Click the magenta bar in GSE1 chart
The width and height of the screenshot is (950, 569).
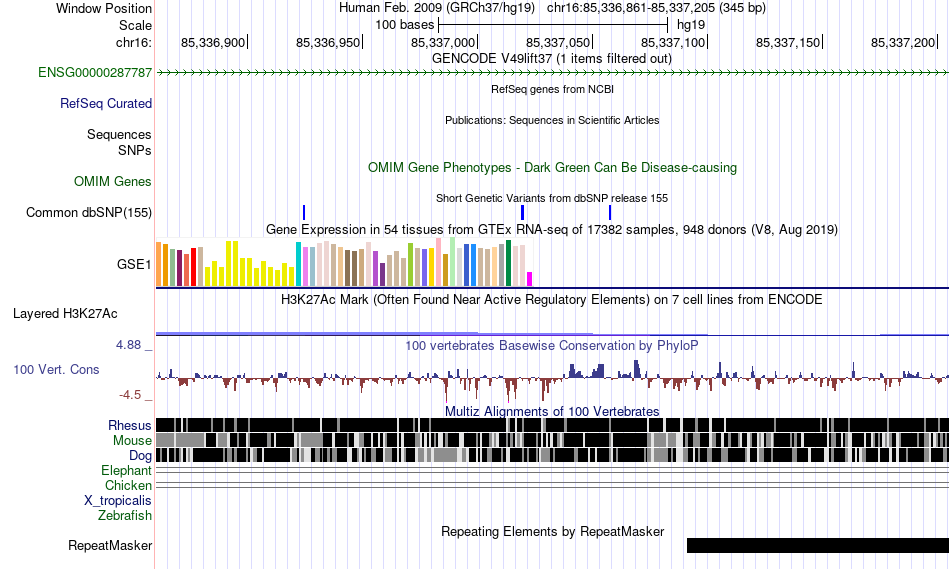tap(530, 279)
